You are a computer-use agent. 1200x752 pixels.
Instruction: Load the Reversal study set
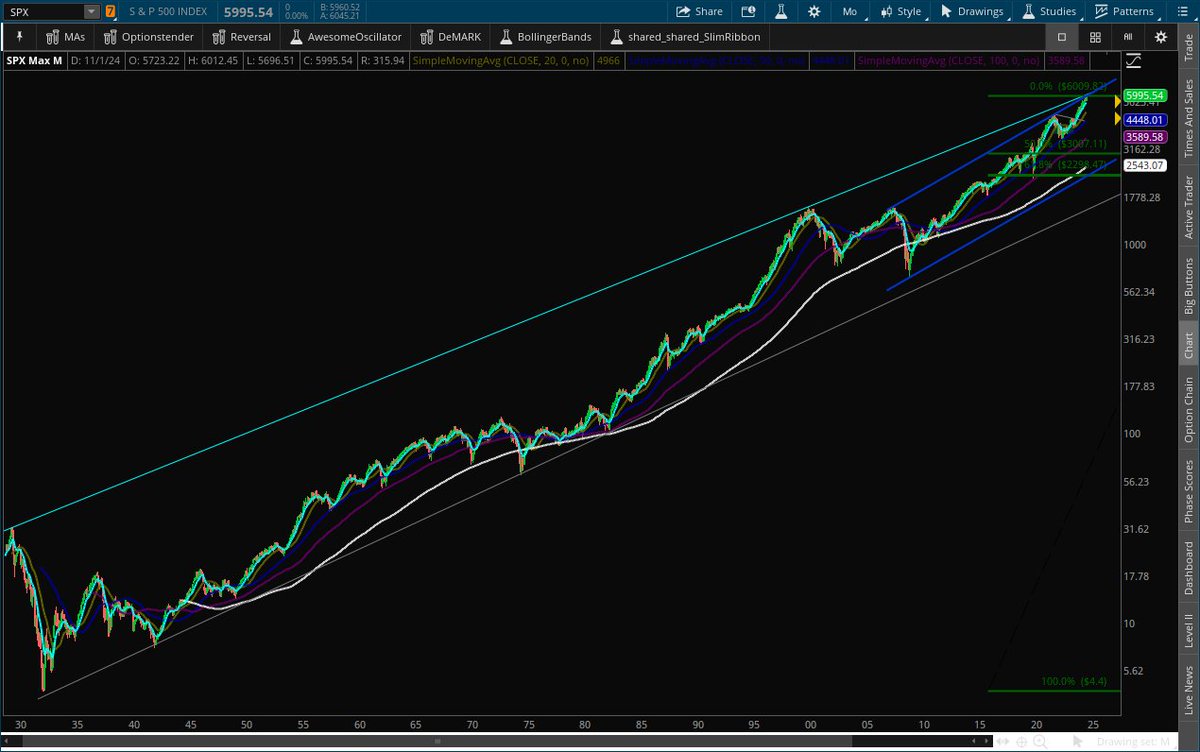coord(240,37)
